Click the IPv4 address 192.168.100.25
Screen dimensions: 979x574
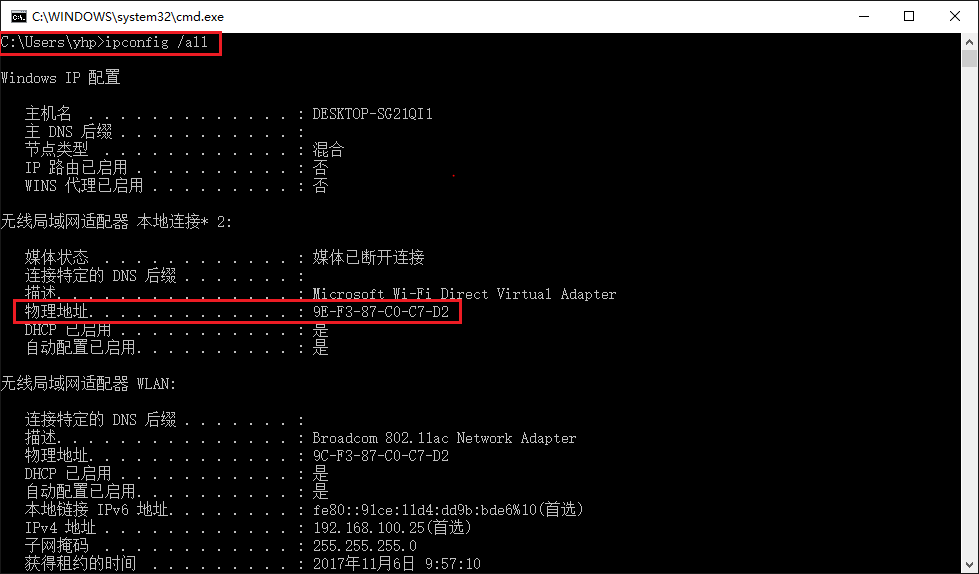click(x=369, y=528)
